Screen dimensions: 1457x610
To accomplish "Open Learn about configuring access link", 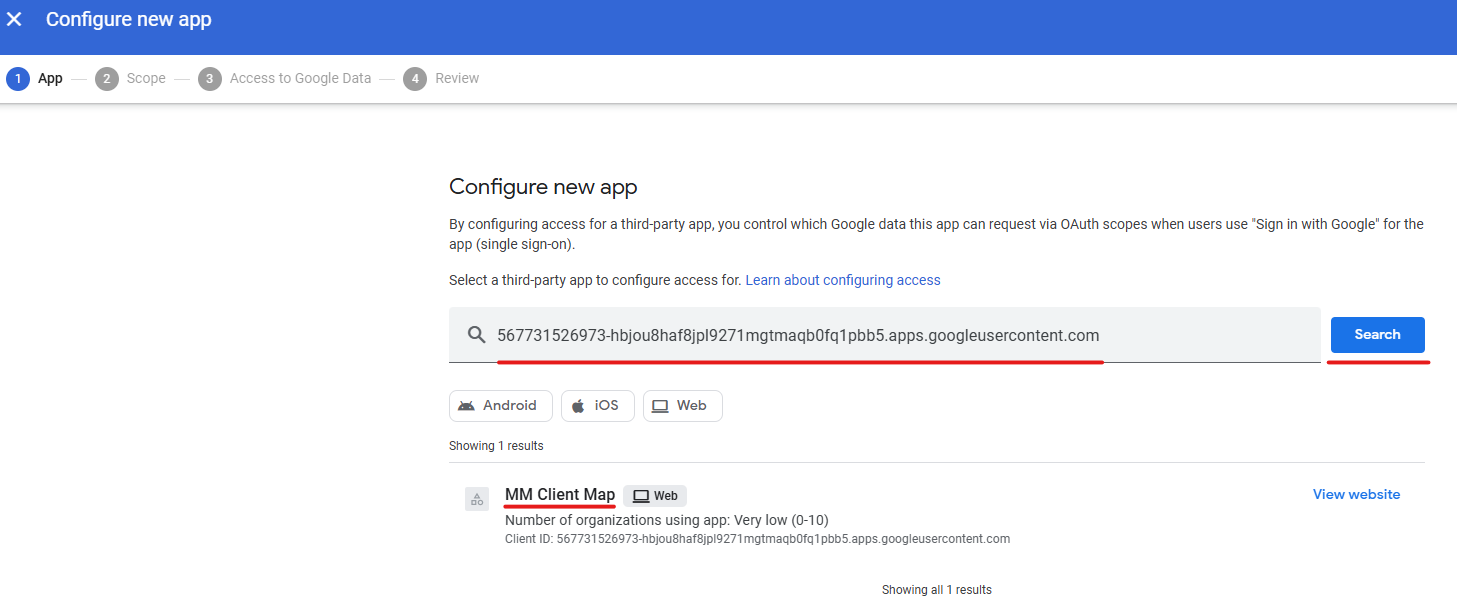I will [x=843, y=280].
